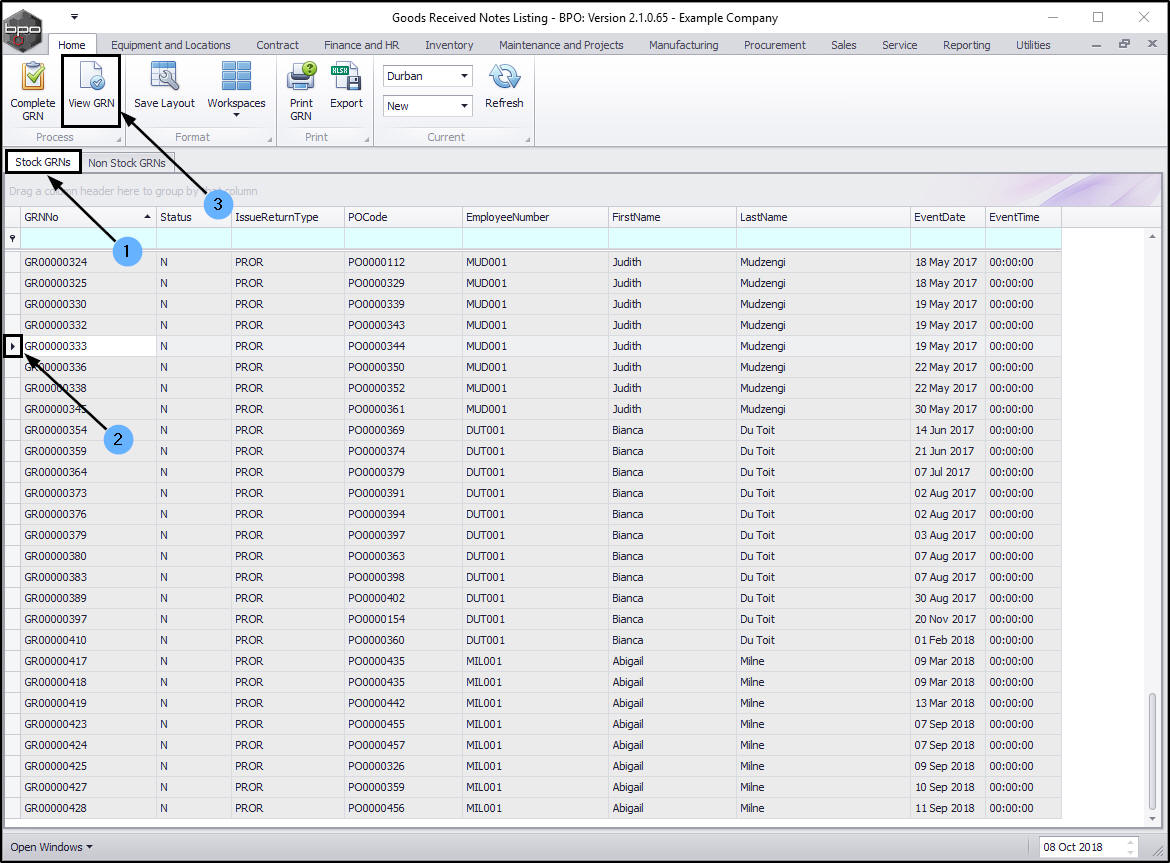Expand the New status dropdown

(465, 106)
